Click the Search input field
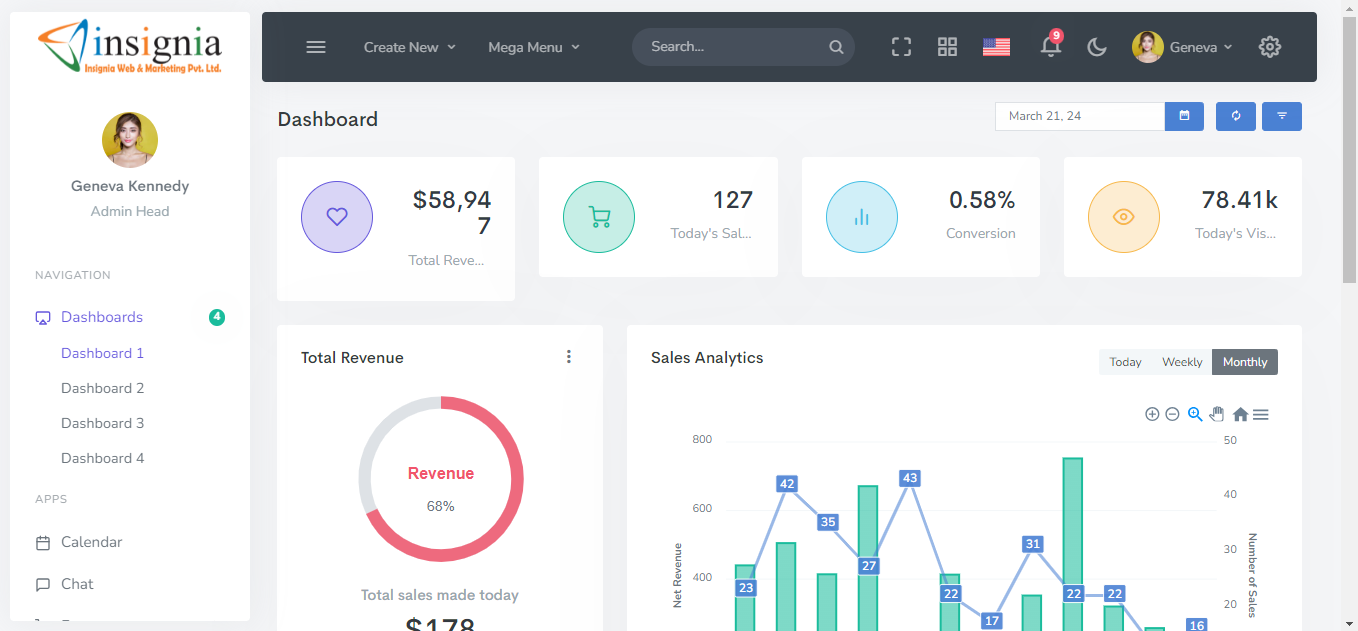1358x631 pixels. (735, 47)
